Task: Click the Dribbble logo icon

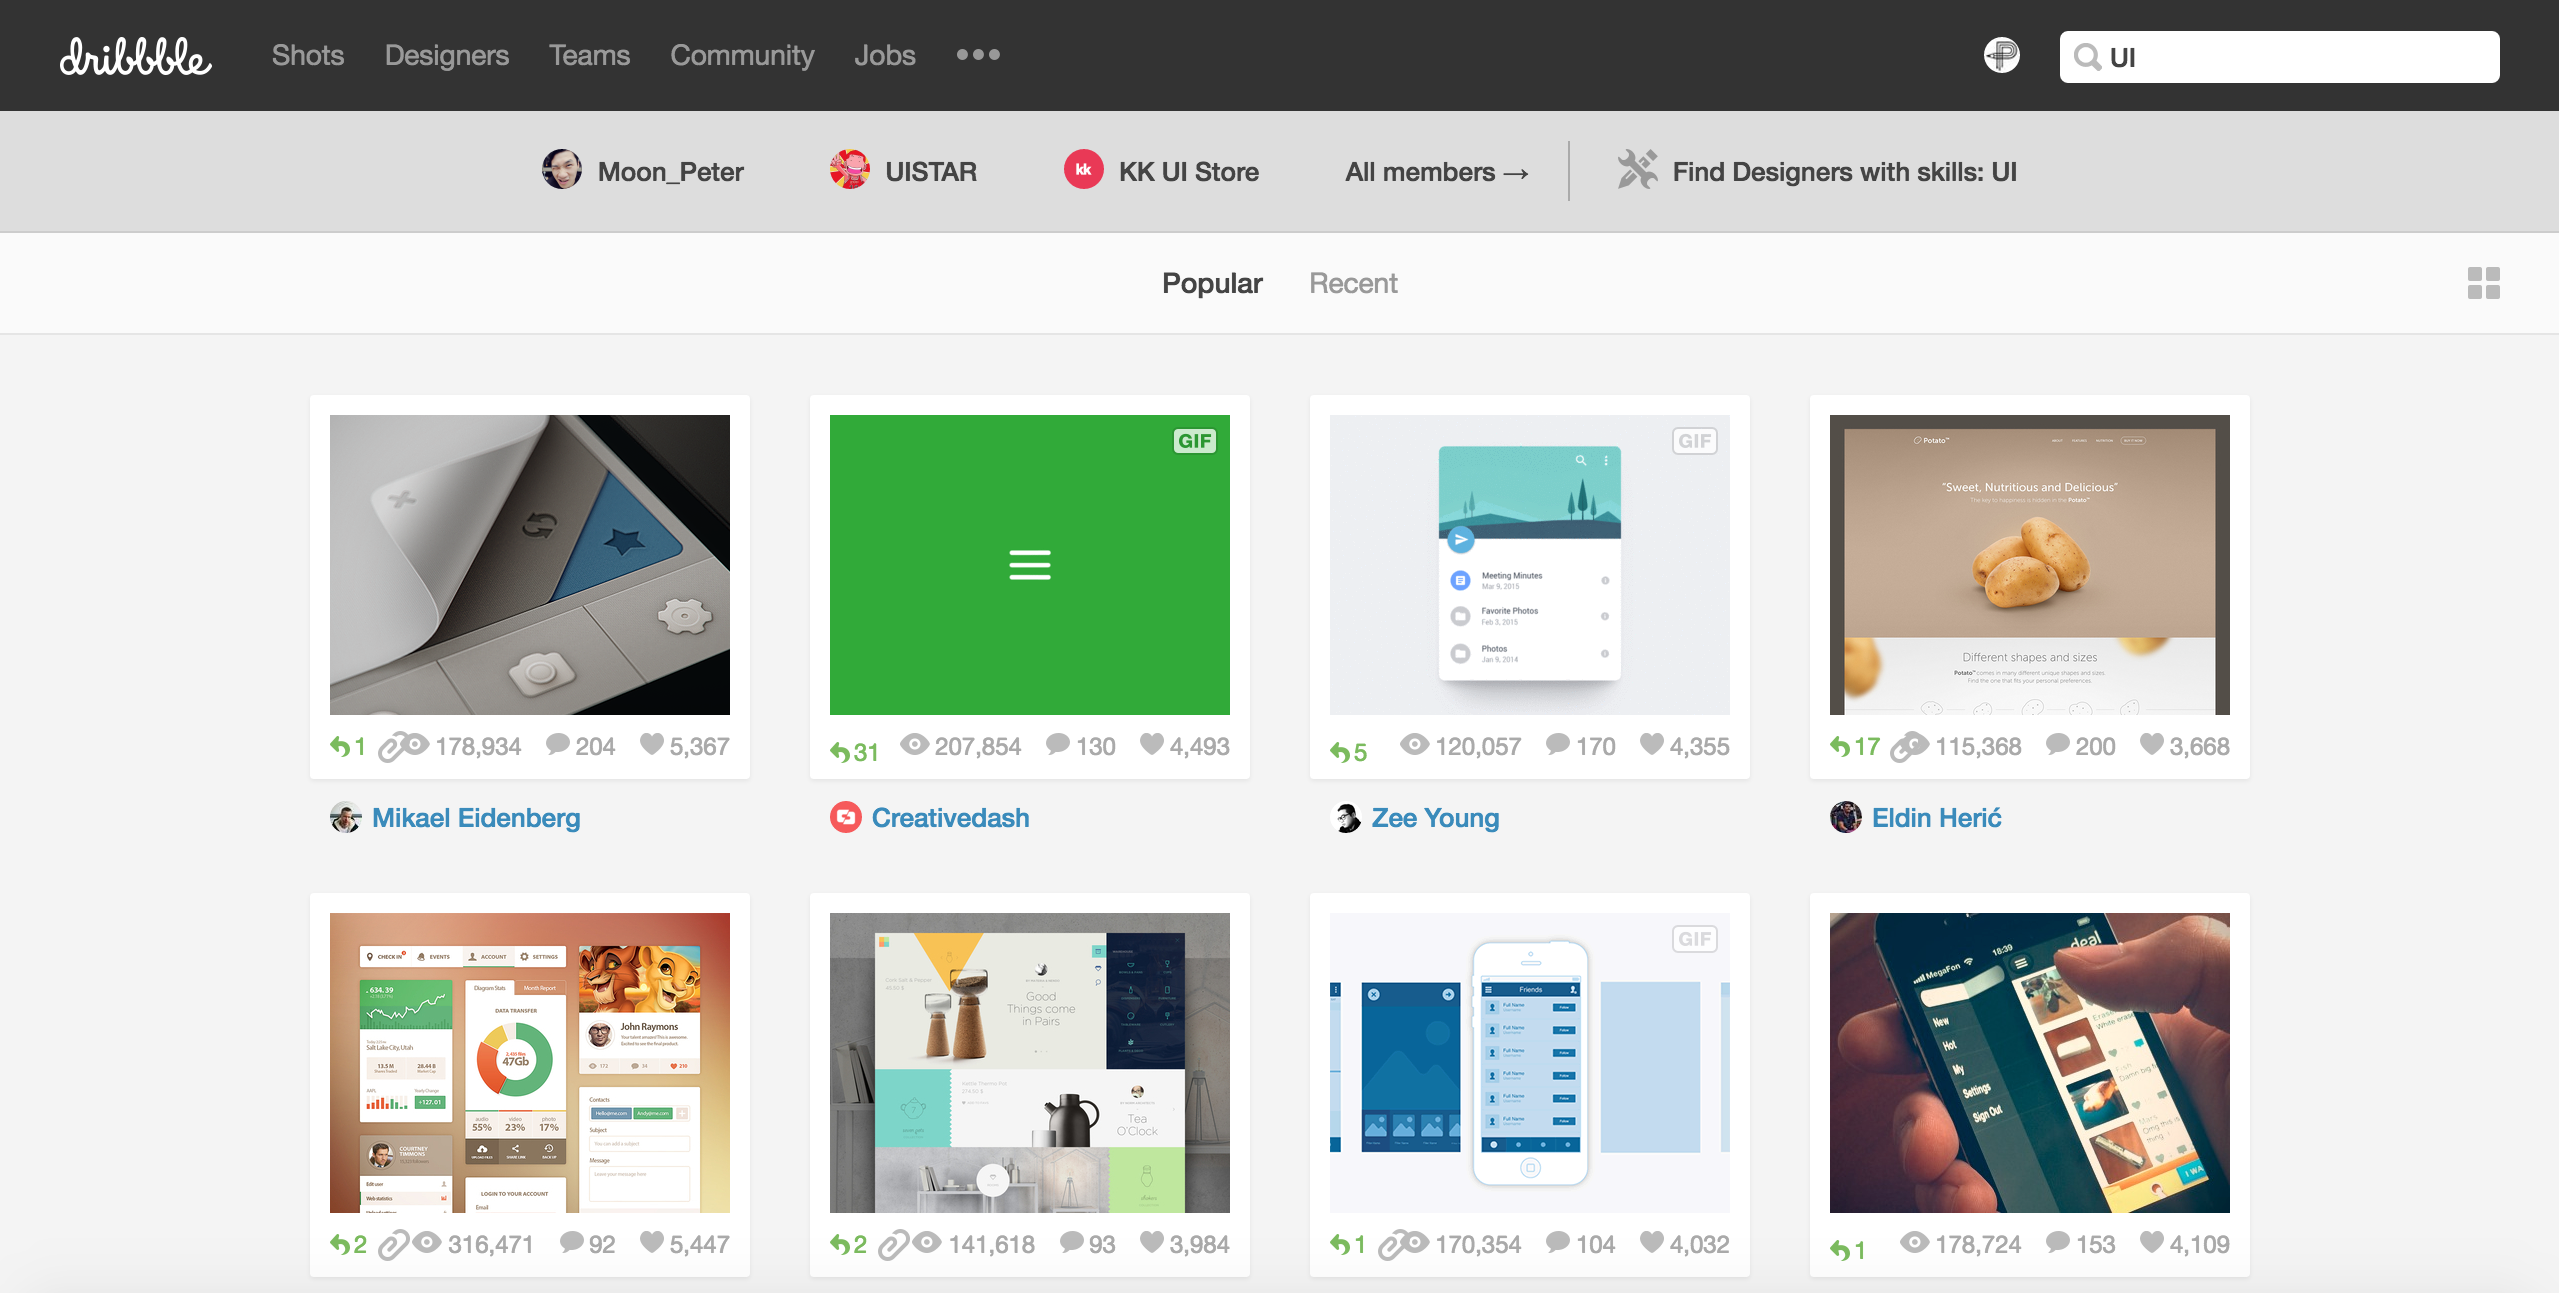Action: [x=135, y=54]
